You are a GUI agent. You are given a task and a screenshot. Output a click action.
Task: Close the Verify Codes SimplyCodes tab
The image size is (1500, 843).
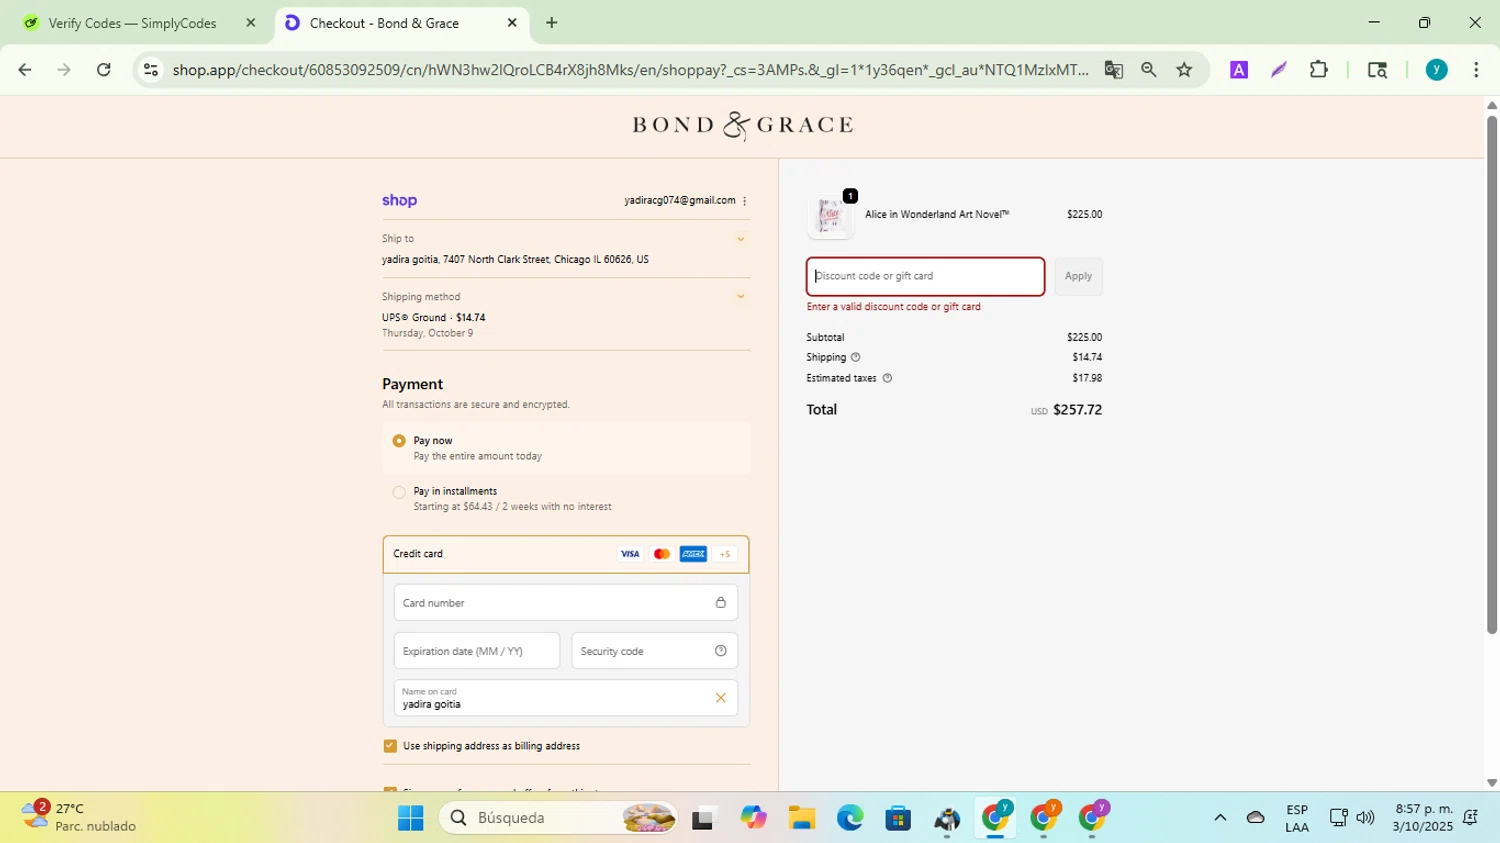point(251,23)
